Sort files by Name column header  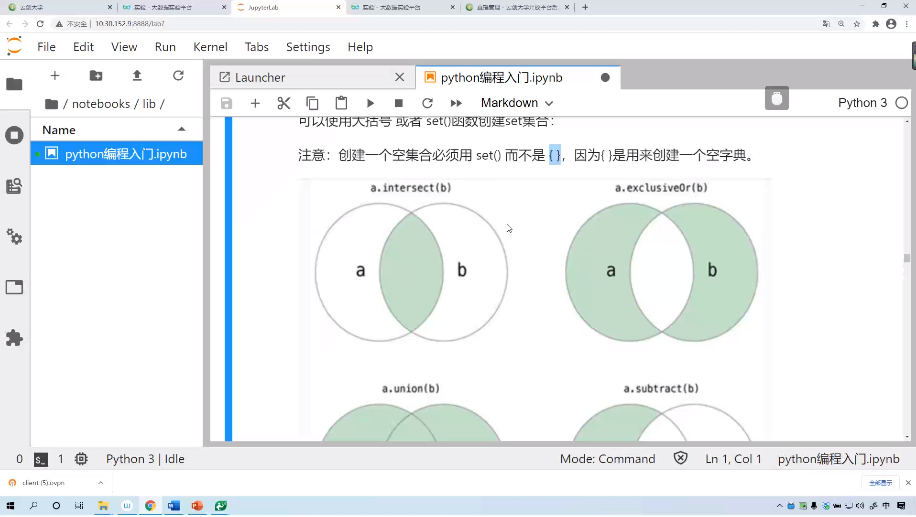click(x=59, y=130)
